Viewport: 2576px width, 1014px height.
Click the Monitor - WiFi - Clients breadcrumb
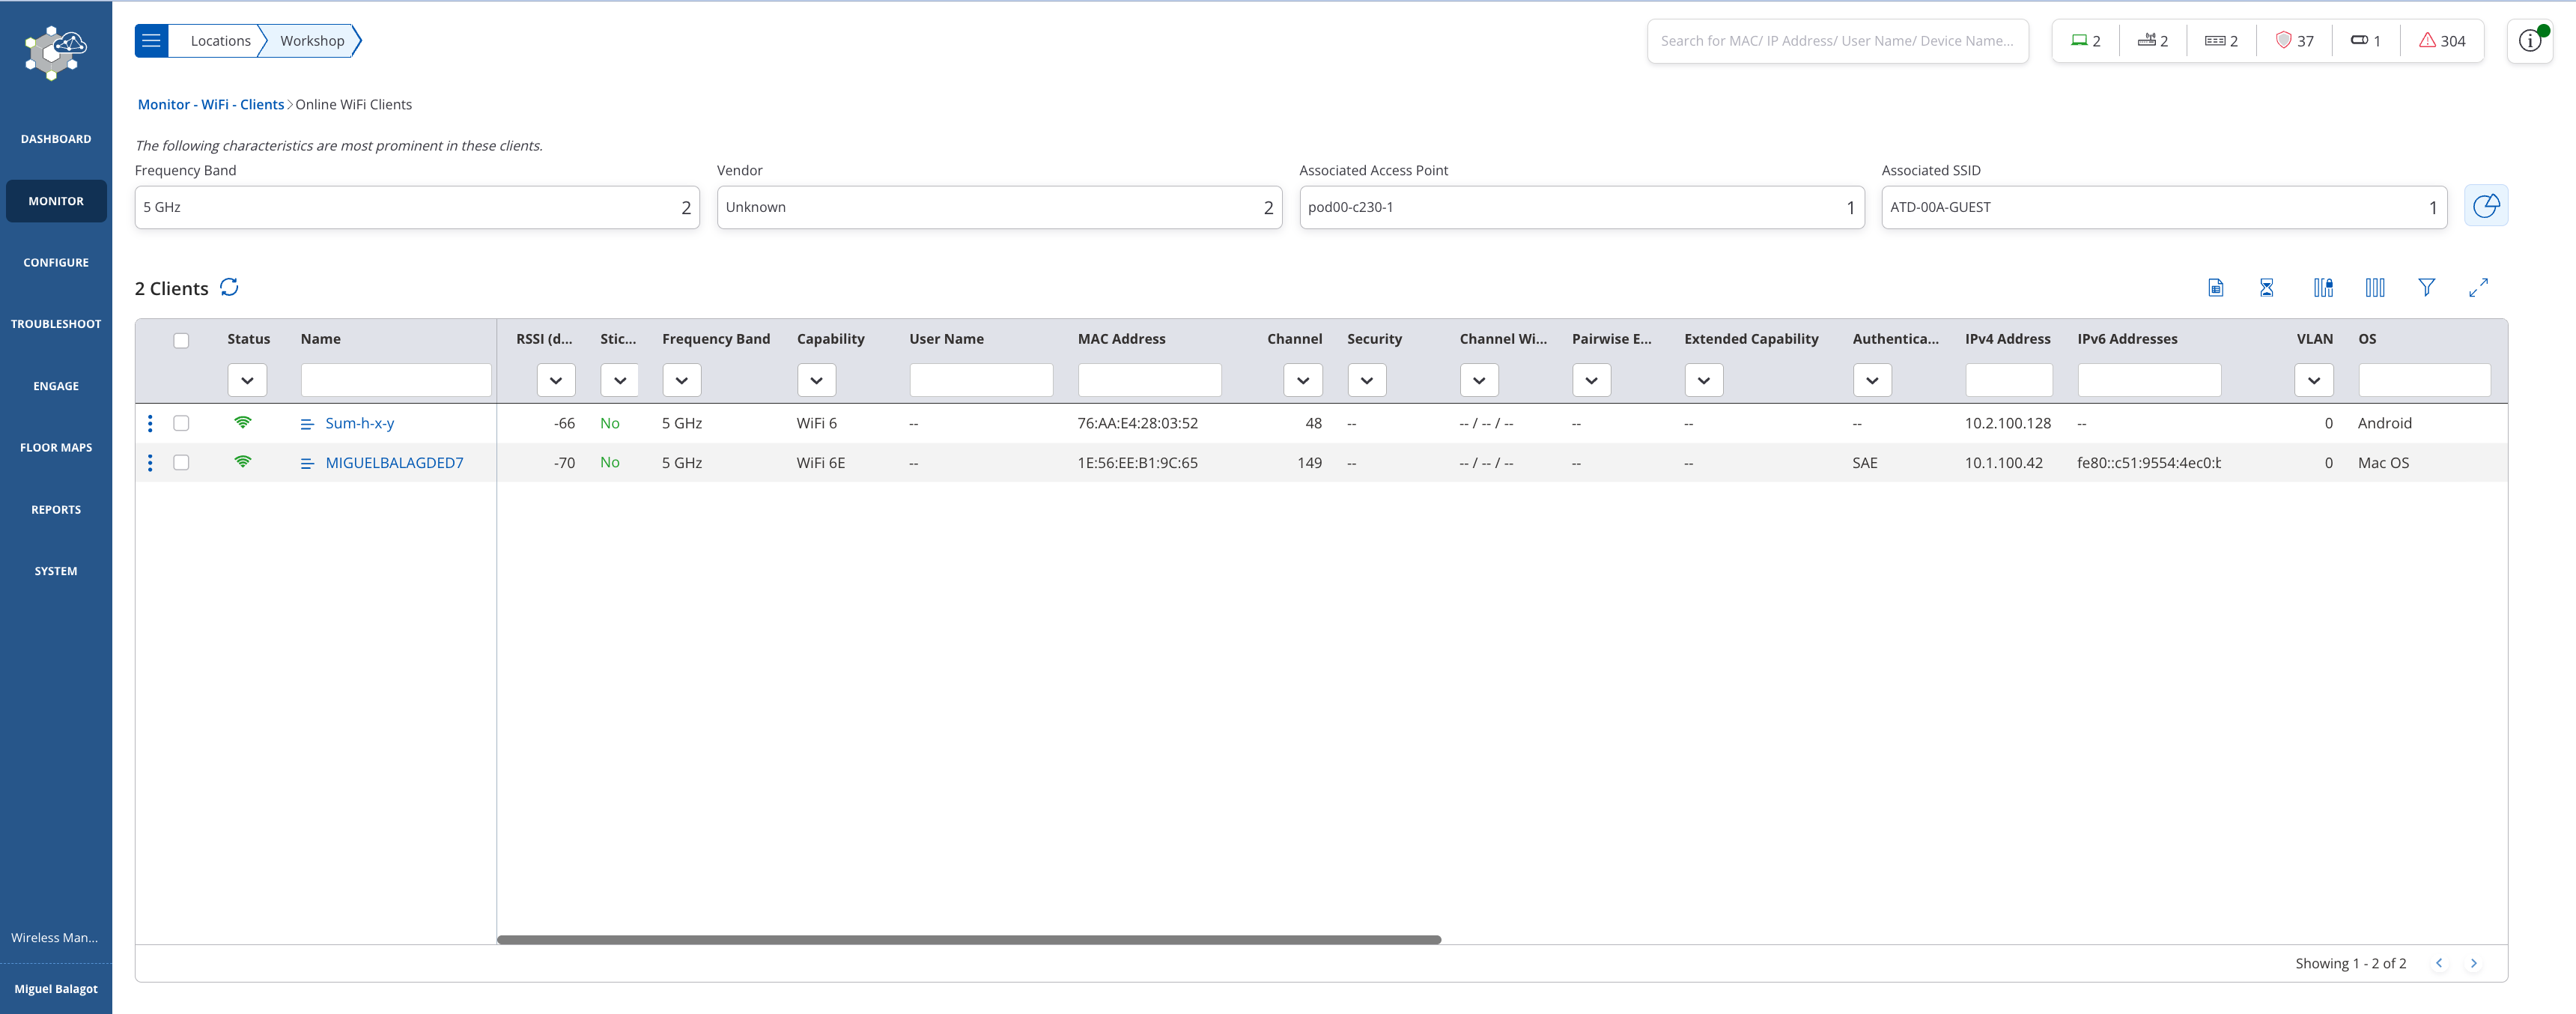click(x=211, y=105)
